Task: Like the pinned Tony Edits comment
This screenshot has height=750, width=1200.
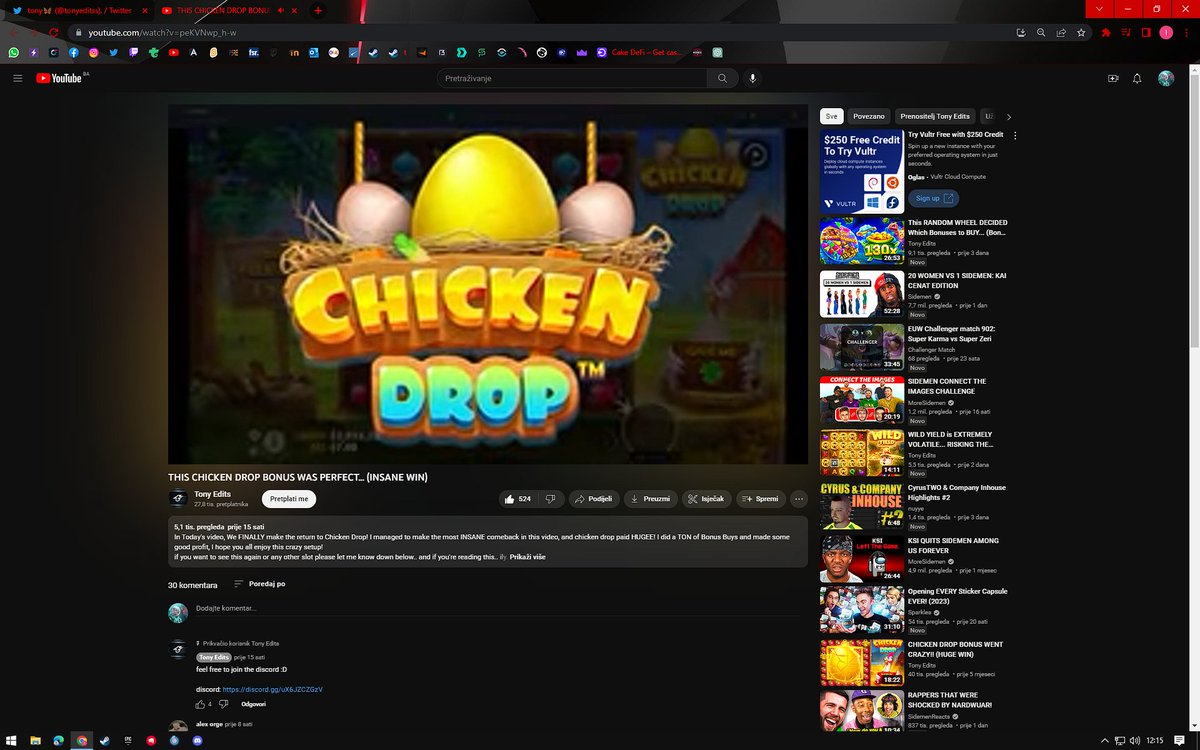Action: click(200, 704)
